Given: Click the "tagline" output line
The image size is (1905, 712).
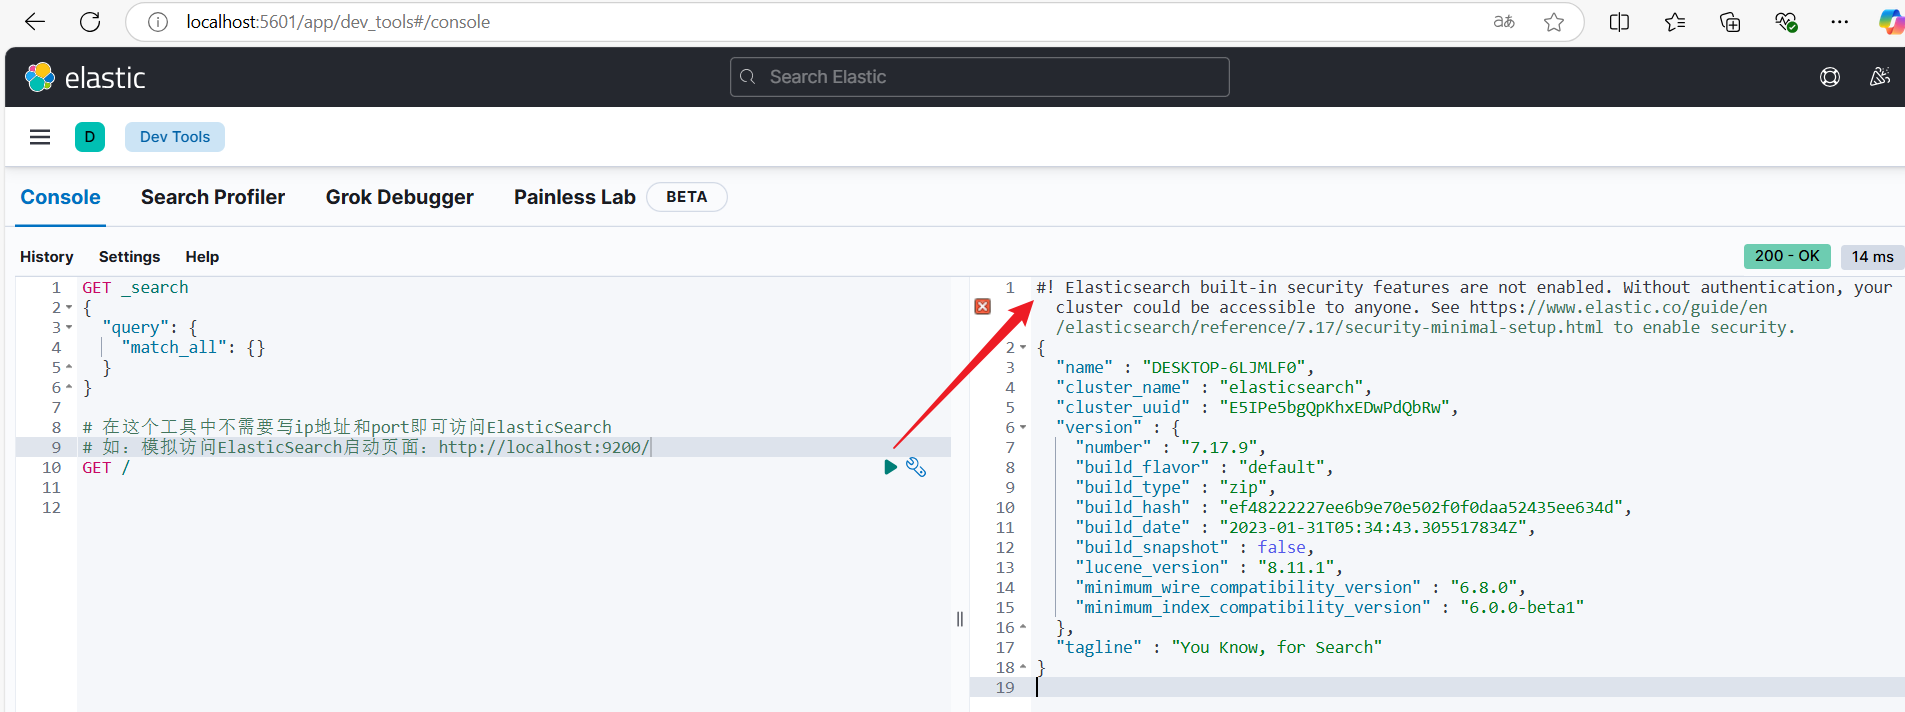Looking at the screenshot, I should [x=1219, y=647].
